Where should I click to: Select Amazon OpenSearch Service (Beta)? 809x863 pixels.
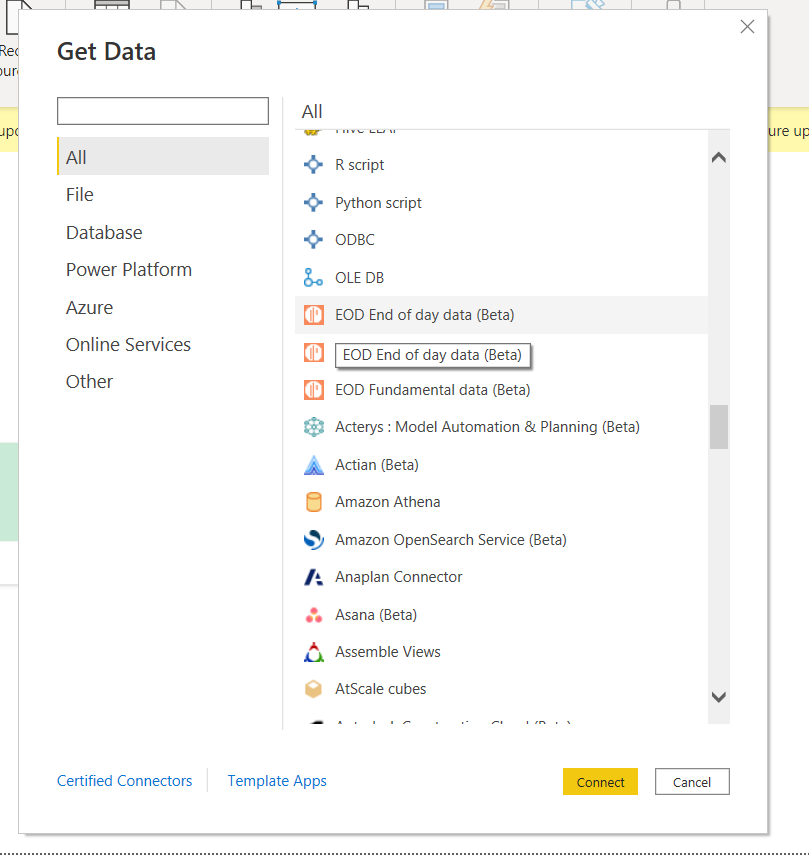pos(501,540)
